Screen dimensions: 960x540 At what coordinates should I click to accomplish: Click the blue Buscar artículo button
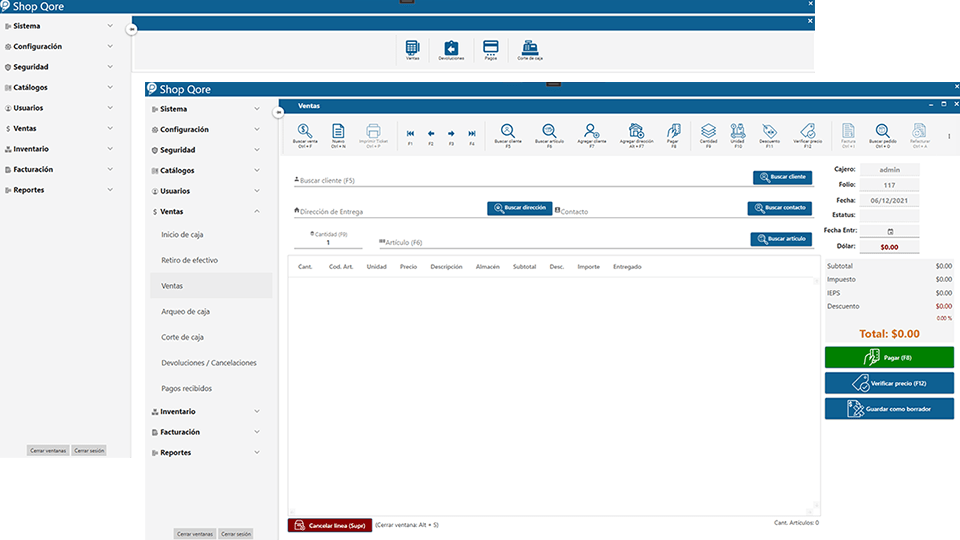pyautogui.click(x=781, y=239)
